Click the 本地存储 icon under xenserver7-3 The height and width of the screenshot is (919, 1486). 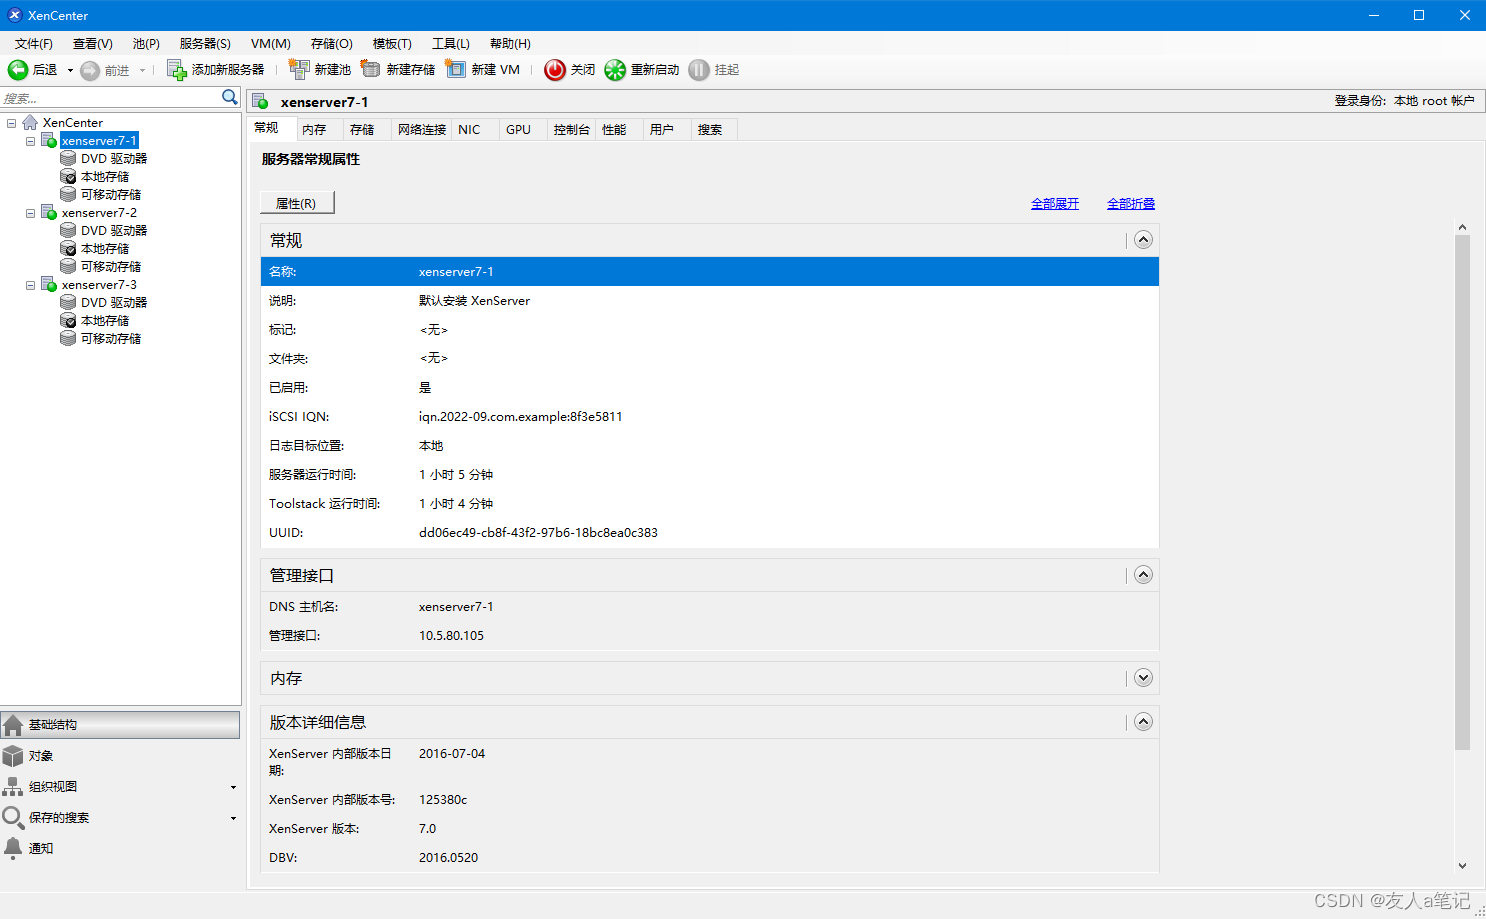[x=68, y=320]
